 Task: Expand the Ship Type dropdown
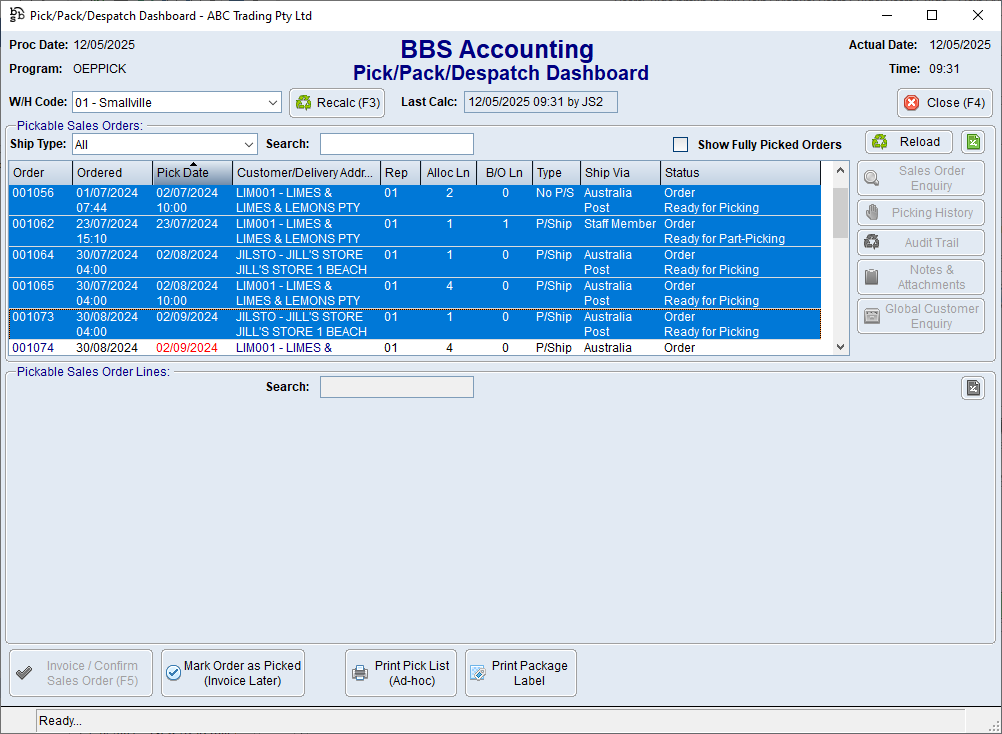(x=248, y=144)
